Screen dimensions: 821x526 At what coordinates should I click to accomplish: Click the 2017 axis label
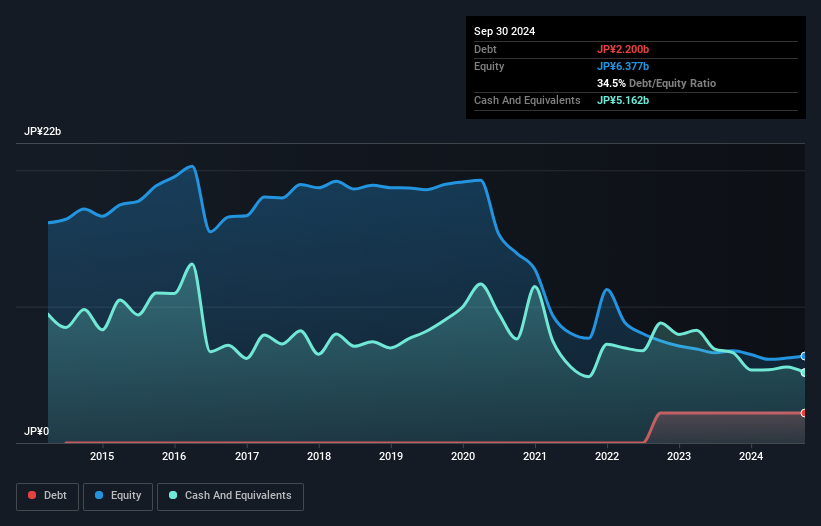(247, 456)
